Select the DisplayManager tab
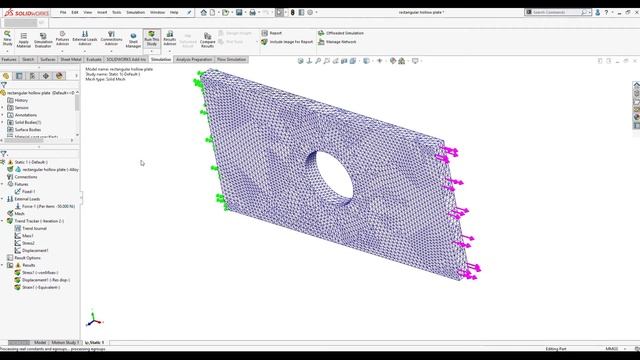640x360 pixels. 59,76
